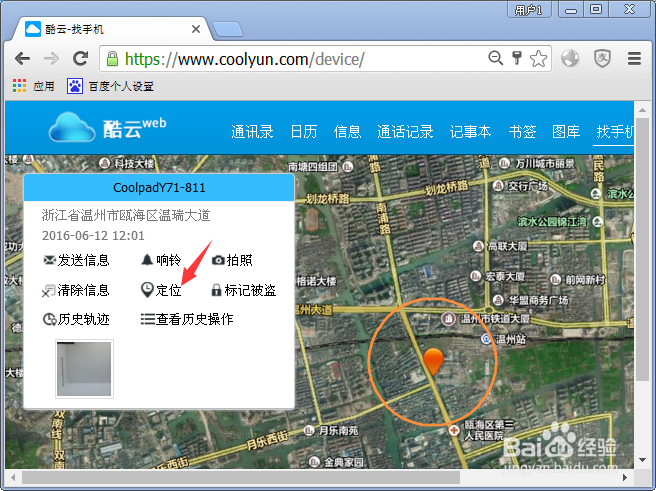Image resolution: width=656 pixels, height=491 pixels.
Task: Open the 通话记录 call log tab
Action: coord(405,132)
